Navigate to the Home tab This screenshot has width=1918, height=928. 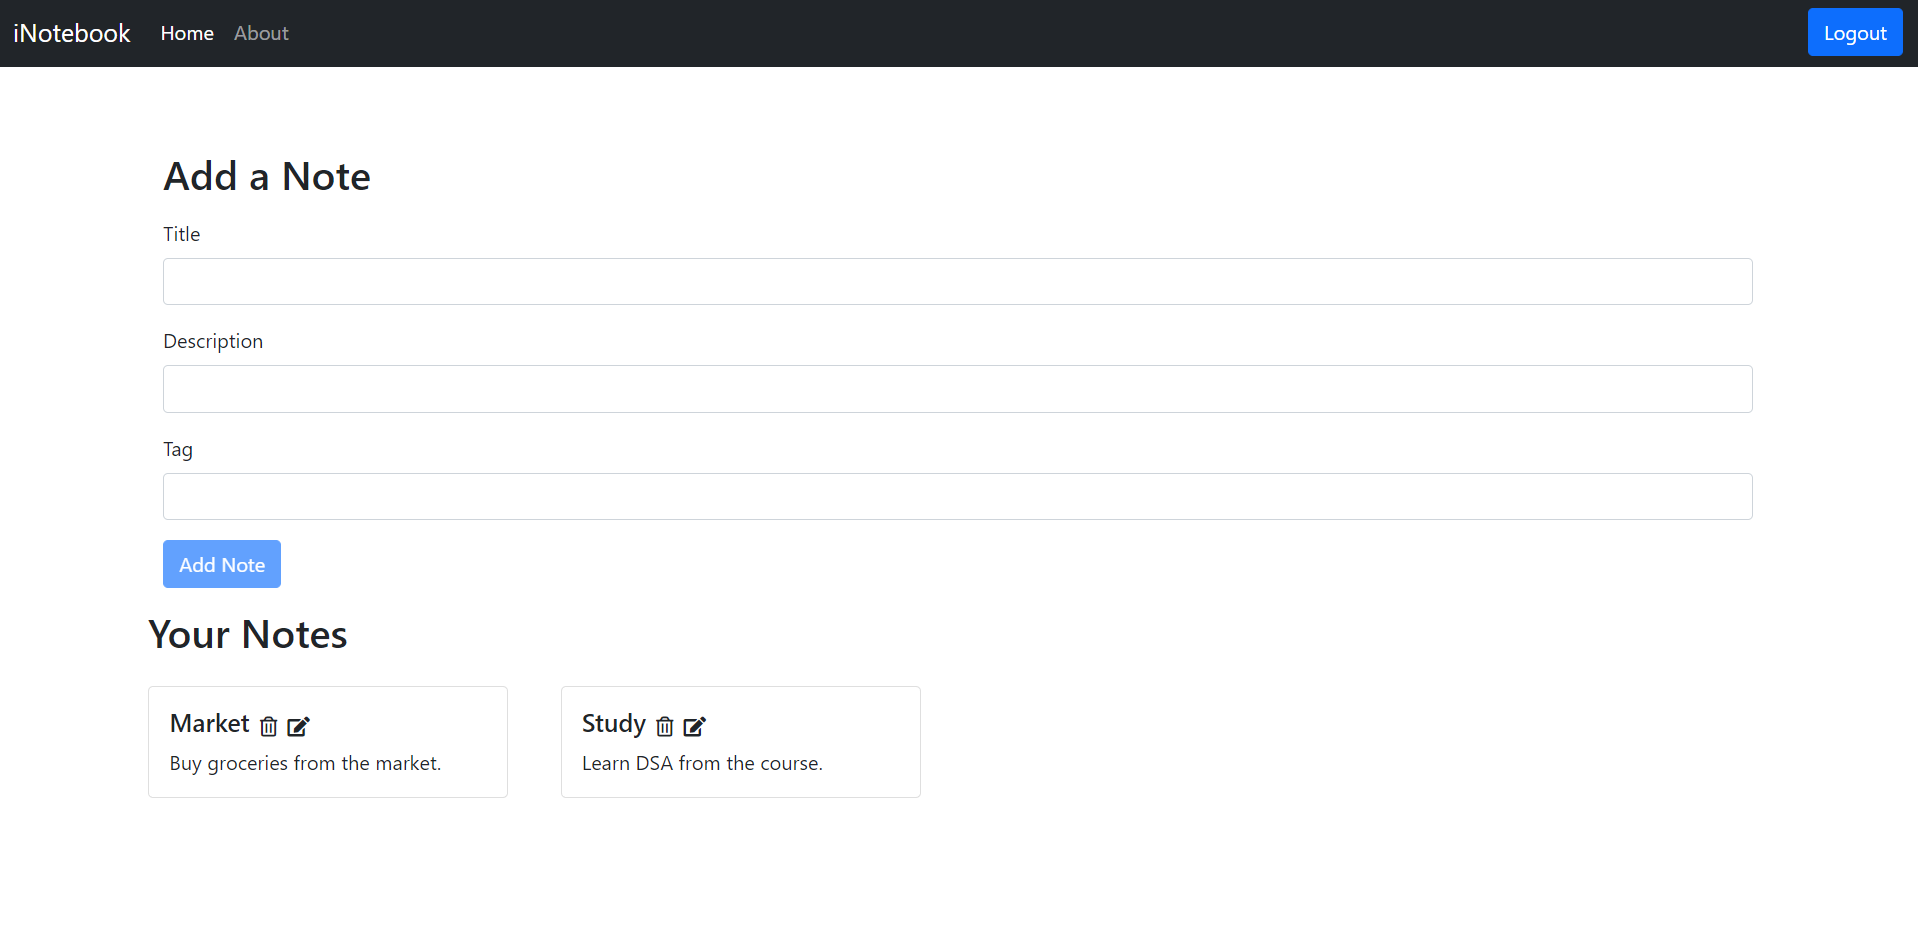[186, 33]
